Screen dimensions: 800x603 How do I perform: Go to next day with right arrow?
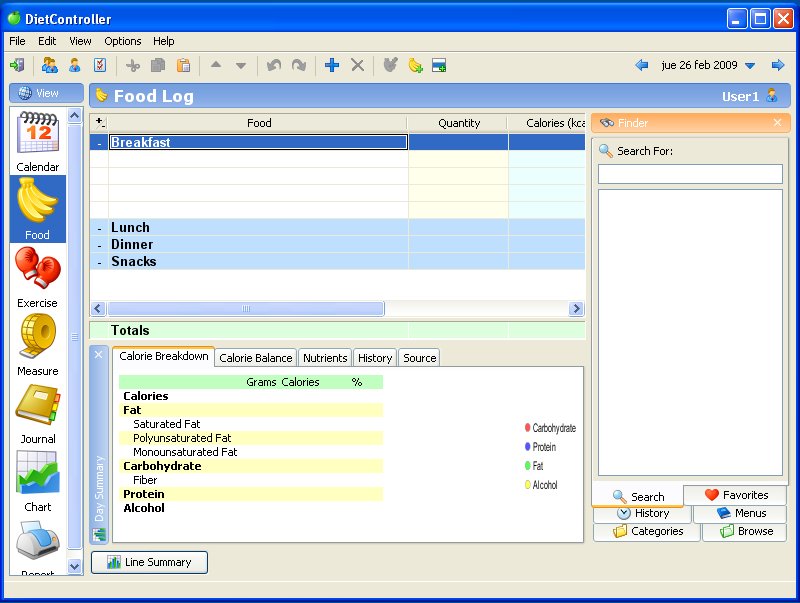tap(778, 65)
